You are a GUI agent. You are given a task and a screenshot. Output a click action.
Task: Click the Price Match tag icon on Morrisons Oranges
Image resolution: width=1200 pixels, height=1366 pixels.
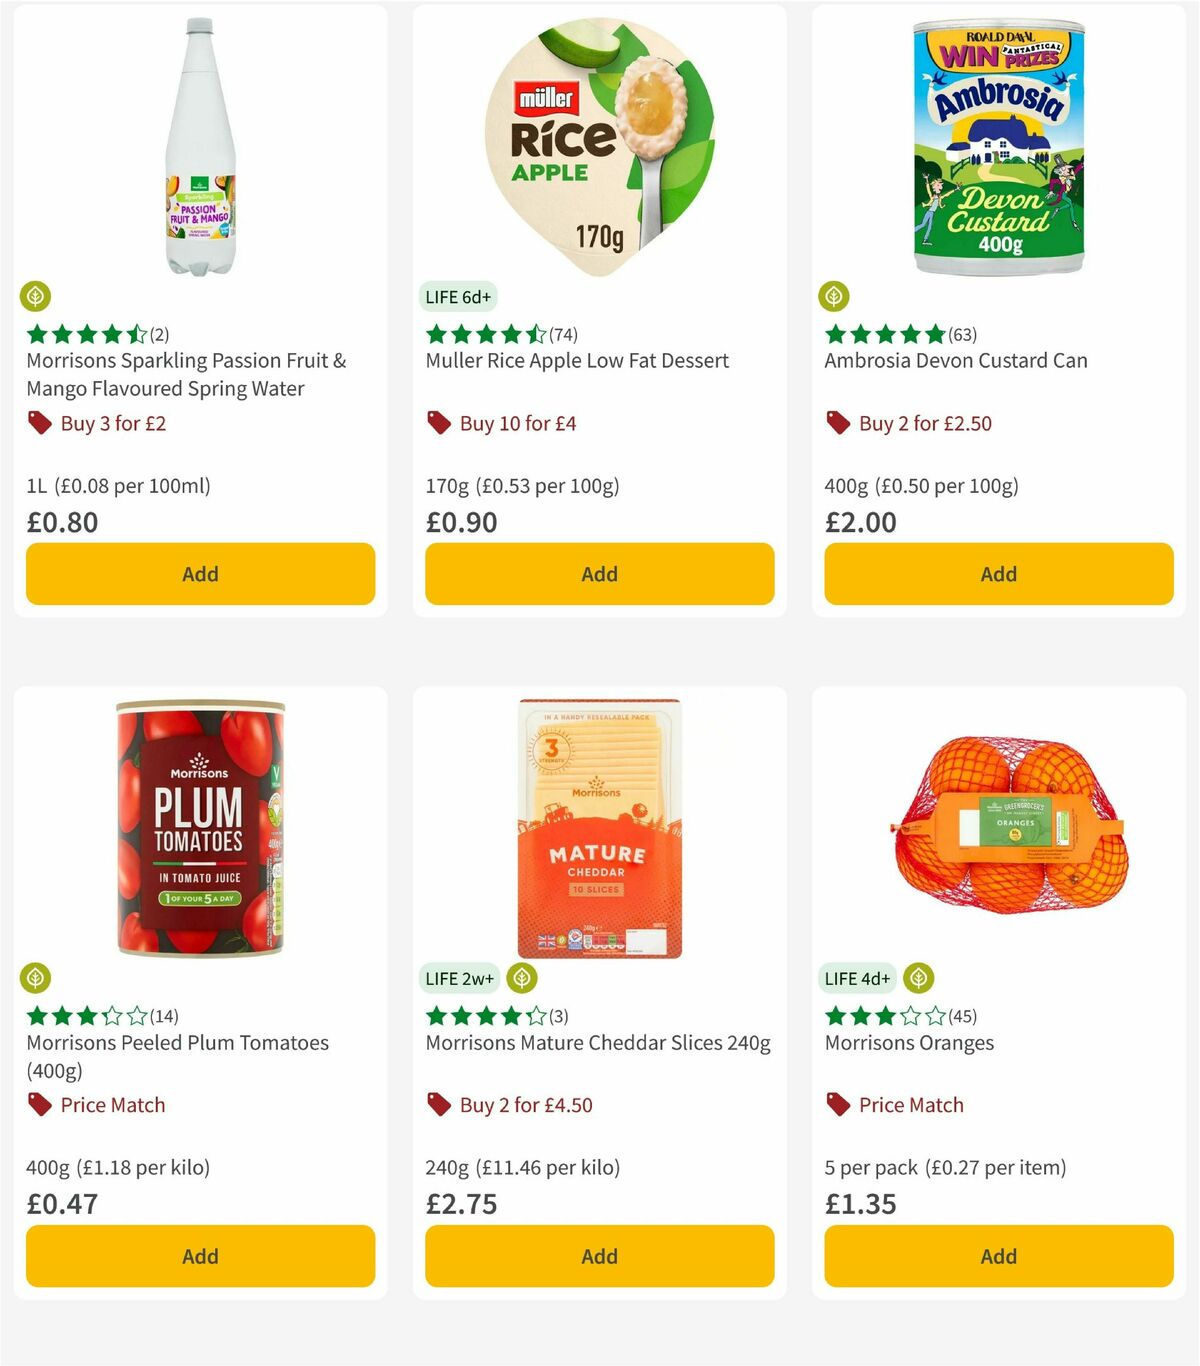coord(837,1105)
